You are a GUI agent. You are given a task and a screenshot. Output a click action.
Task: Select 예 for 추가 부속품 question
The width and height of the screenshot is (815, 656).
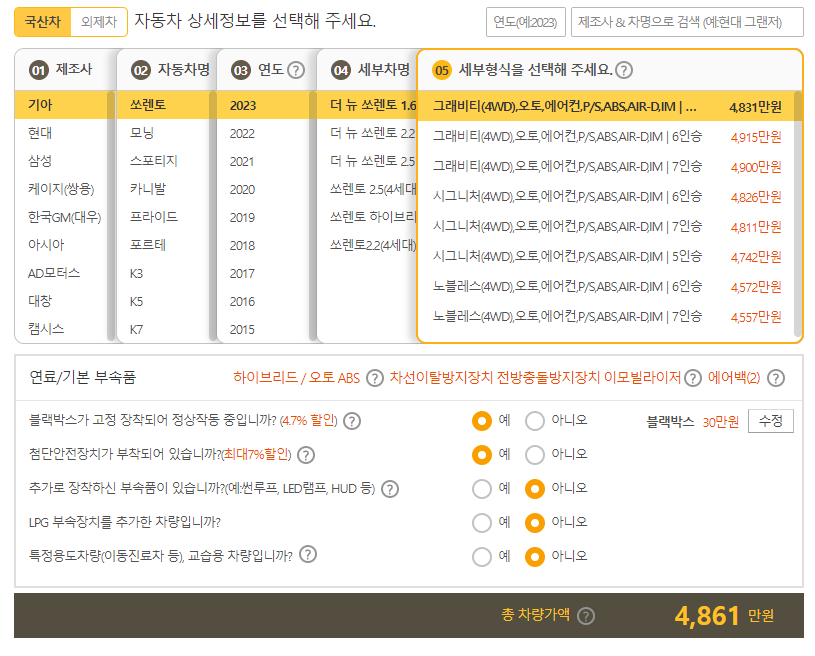482,489
